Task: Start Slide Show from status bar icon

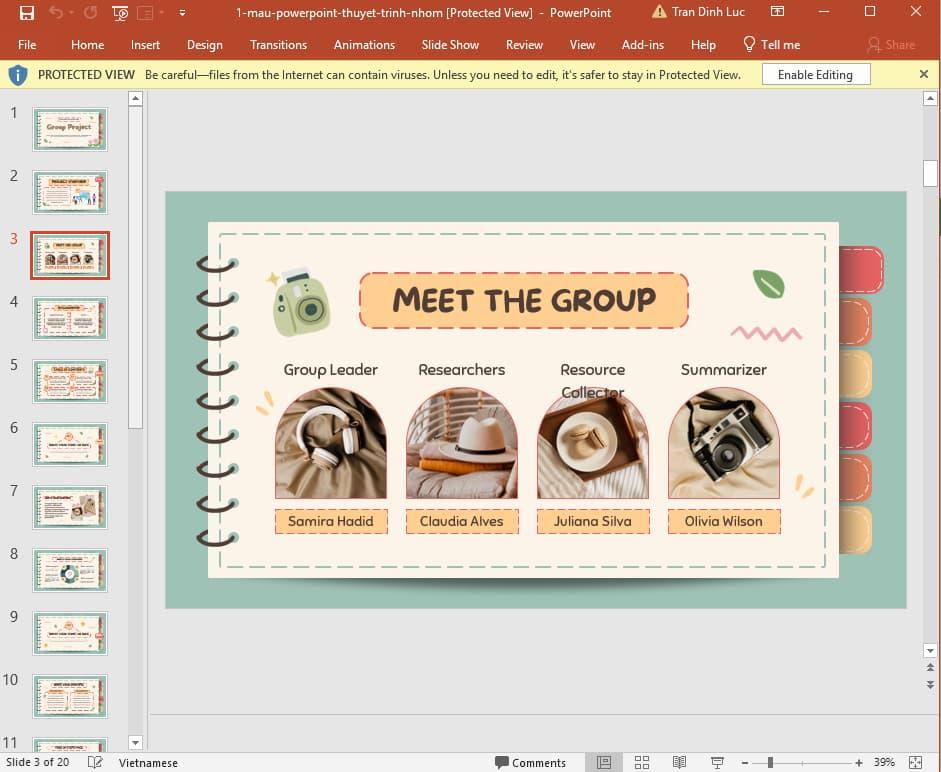Action: click(x=716, y=762)
